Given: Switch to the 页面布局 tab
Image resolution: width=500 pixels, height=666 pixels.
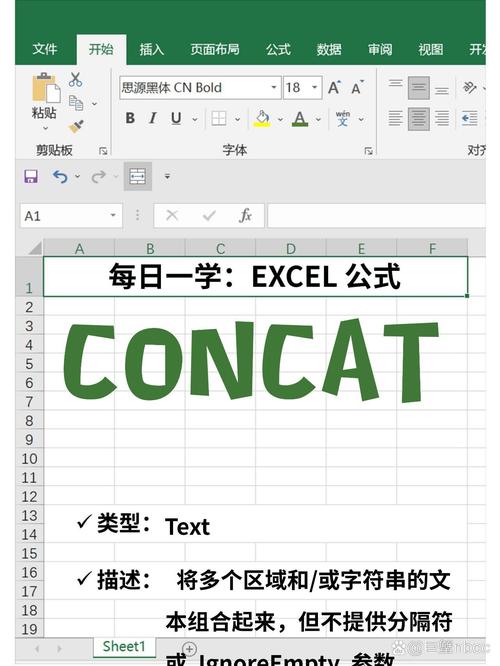Looking at the screenshot, I should coord(215,49).
